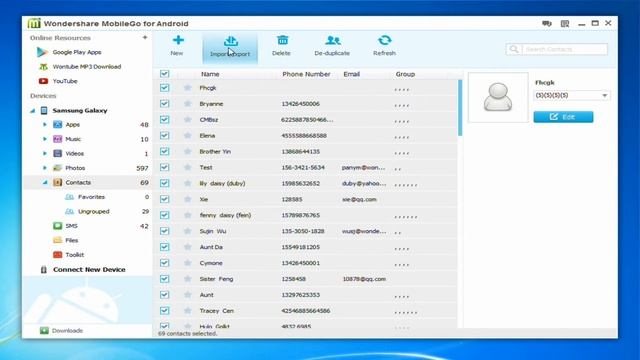The image size is (640, 360).
Task: Open the Import/Export toolbar button
Action: (230, 48)
